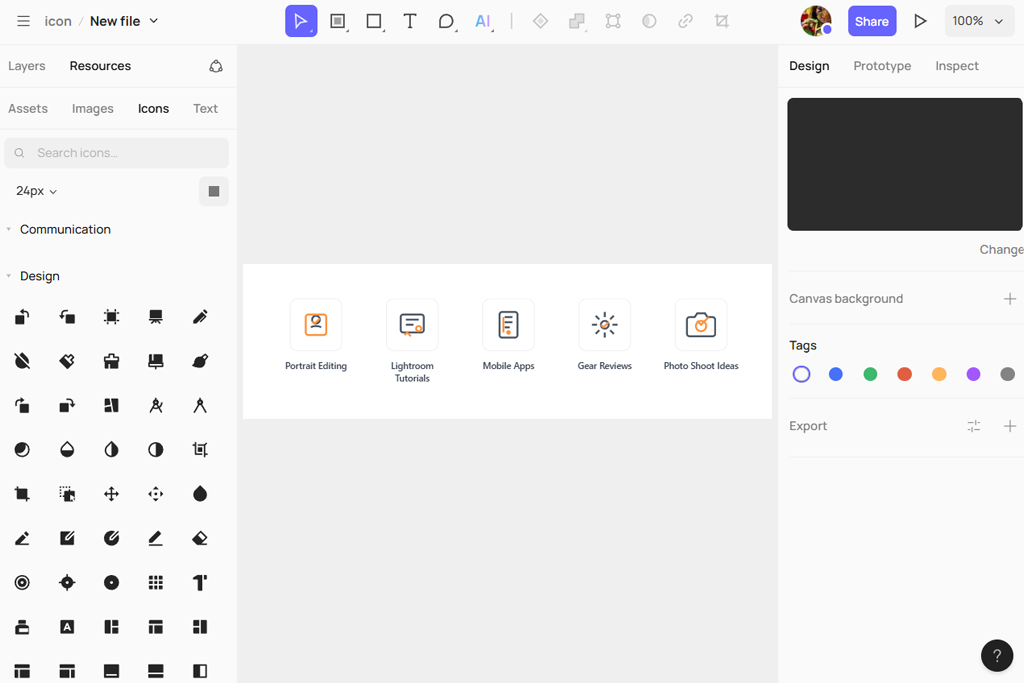This screenshot has height=683, width=1024.
Task: Insert the letter A input method icon
Action: coord(67,627)
